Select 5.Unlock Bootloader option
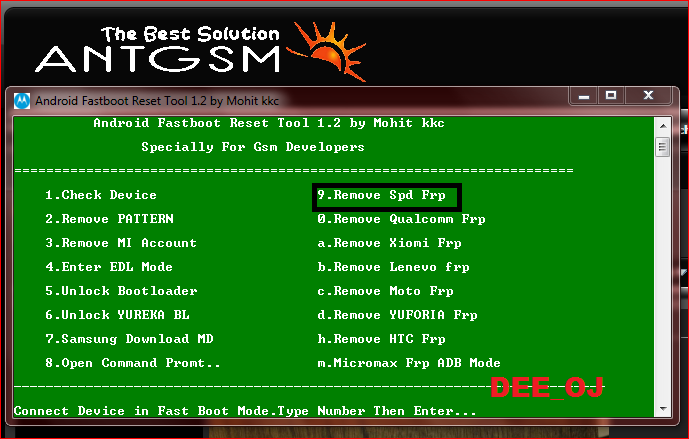689x439 pixels. [x=120, y=291]
